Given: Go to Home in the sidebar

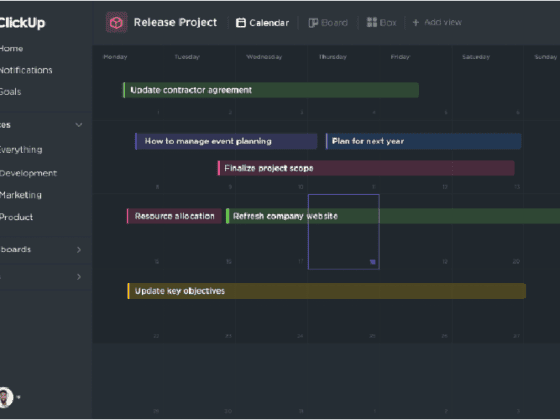Looking at the screenshot, I should [11, 49].
